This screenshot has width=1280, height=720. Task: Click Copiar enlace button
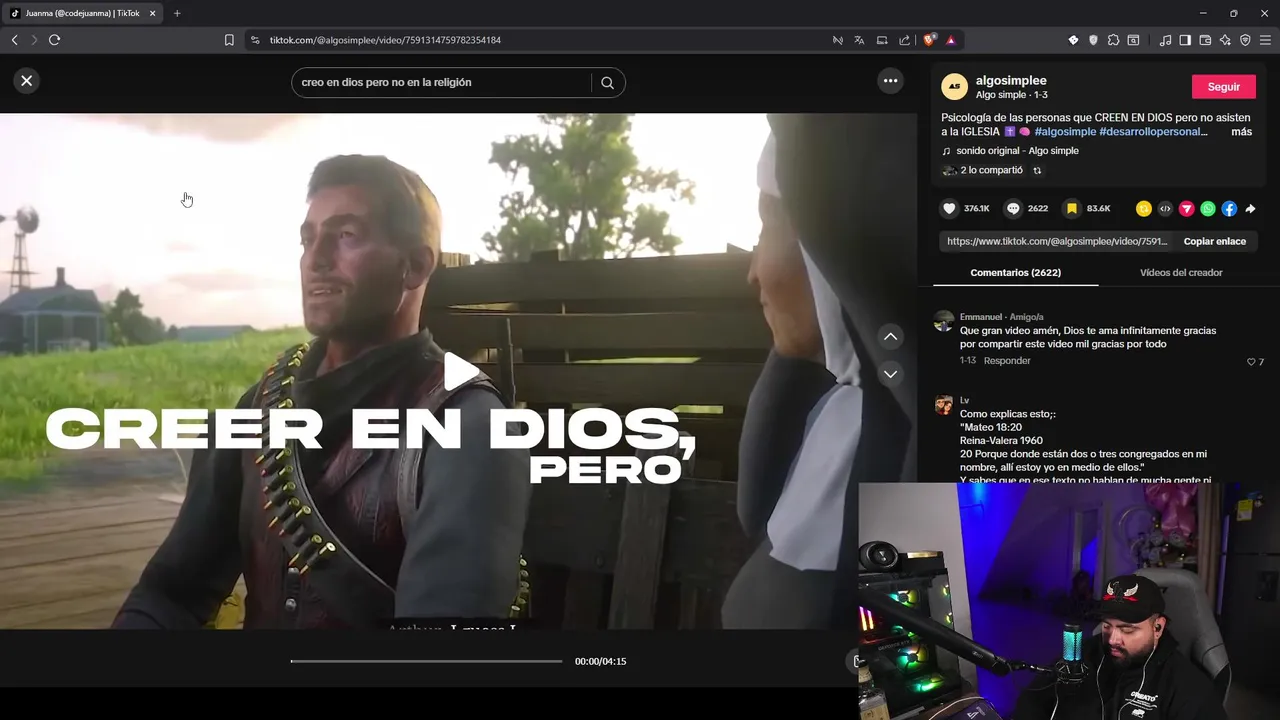[1215, 241]
